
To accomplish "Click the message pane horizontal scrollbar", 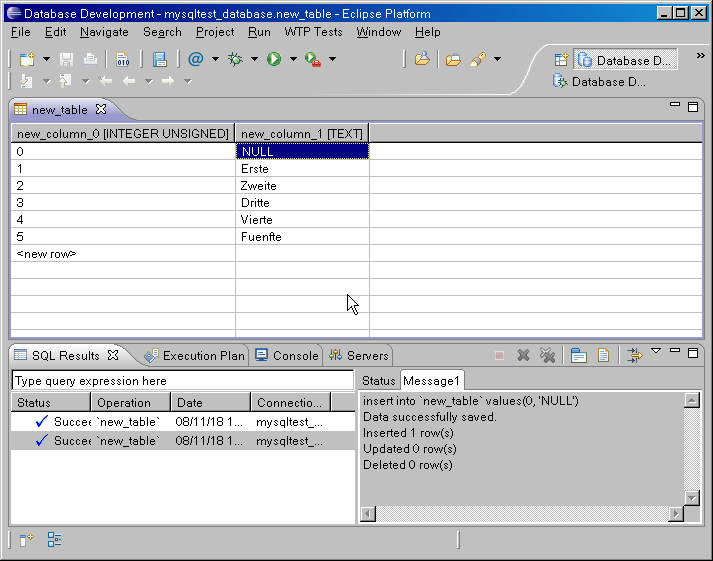I will pyautogui.click(x=520, y=513).
